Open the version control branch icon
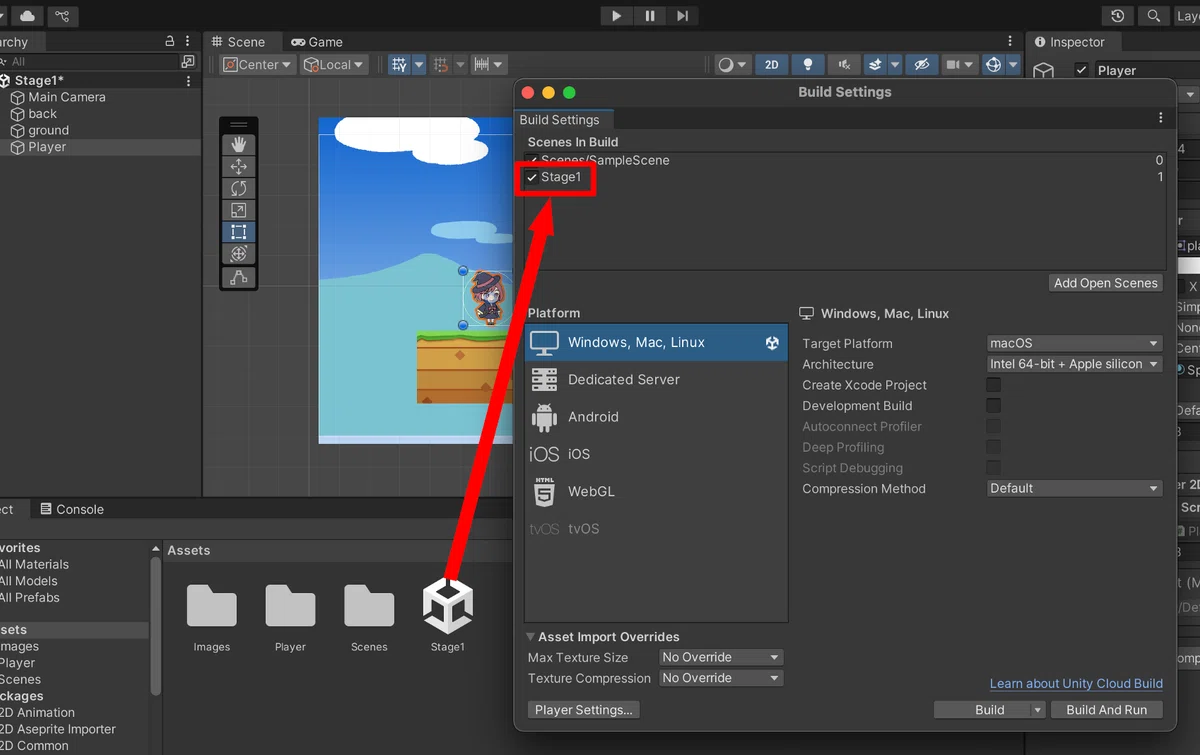Image resolution: width=1200 pixels, height=755 pixels. click(x=63, y=16)
